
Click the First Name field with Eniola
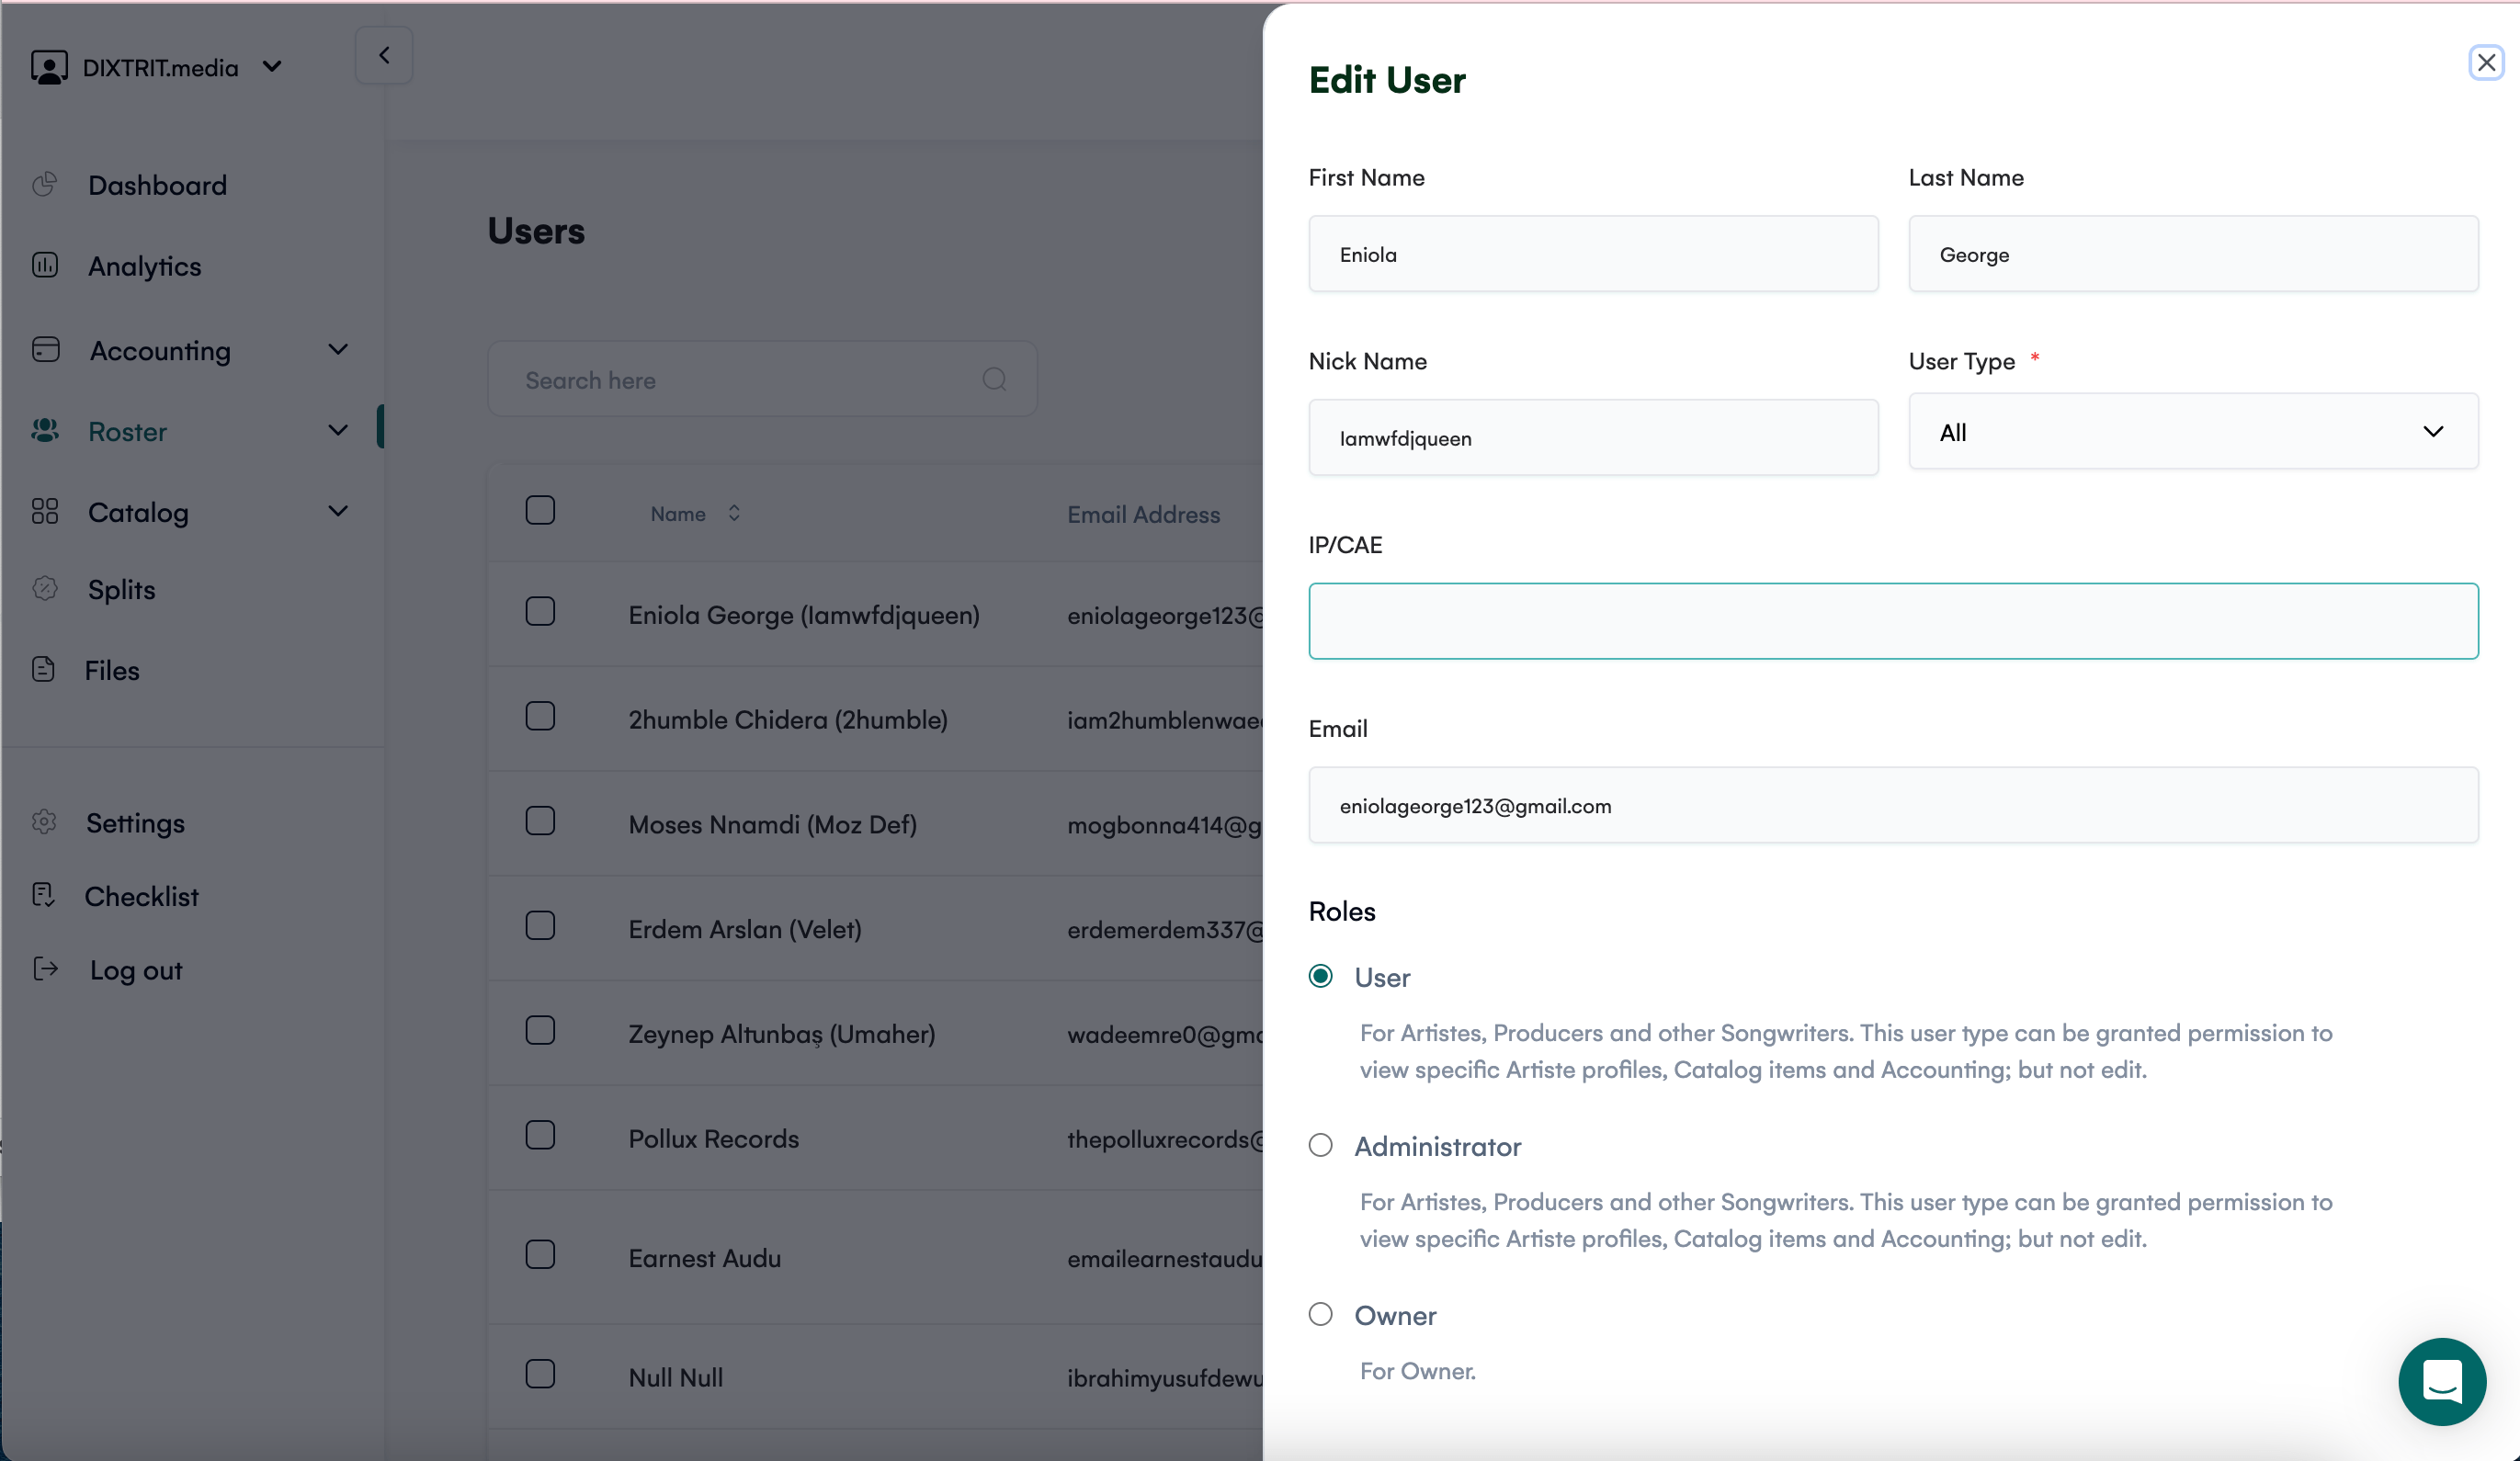click(x=1593, y=254)
